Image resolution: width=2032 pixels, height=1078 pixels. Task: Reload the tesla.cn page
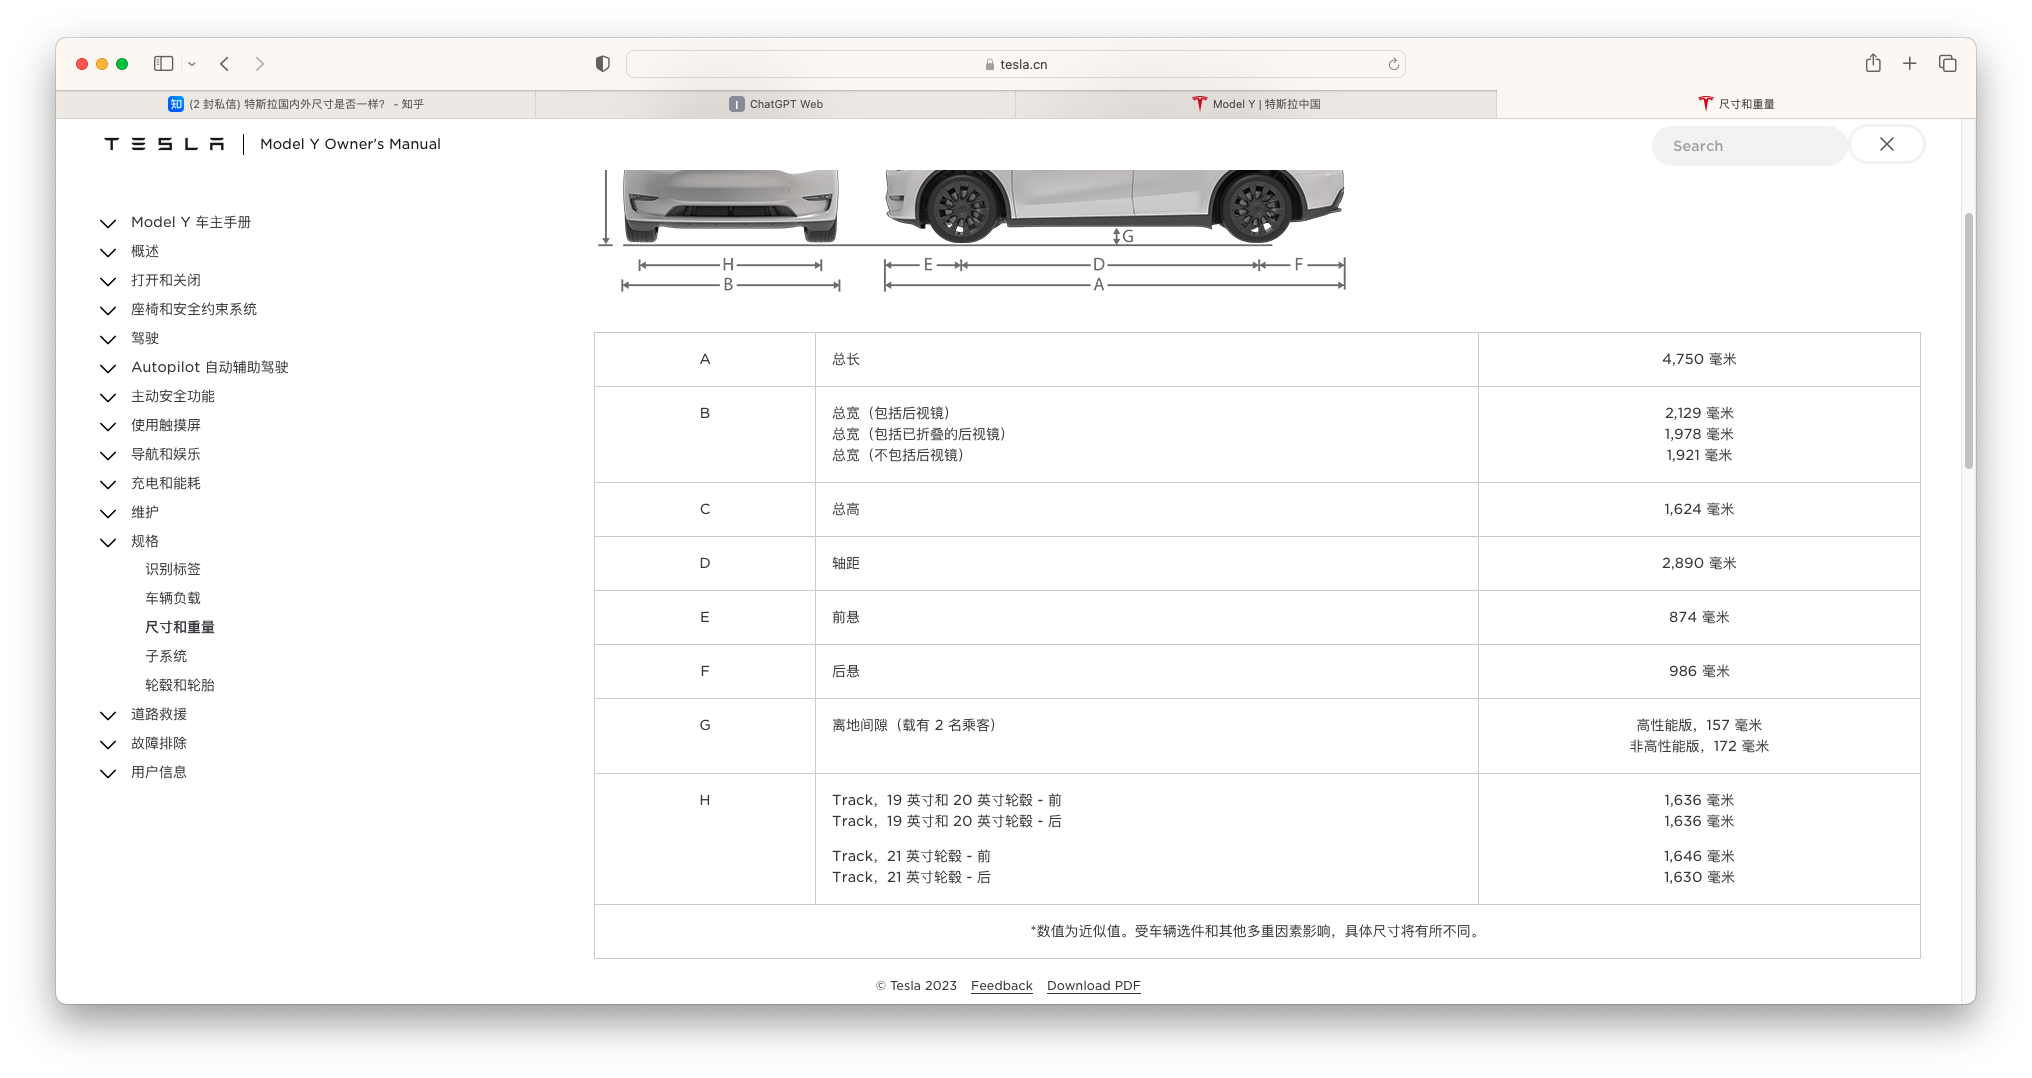tap(1393, 64)
